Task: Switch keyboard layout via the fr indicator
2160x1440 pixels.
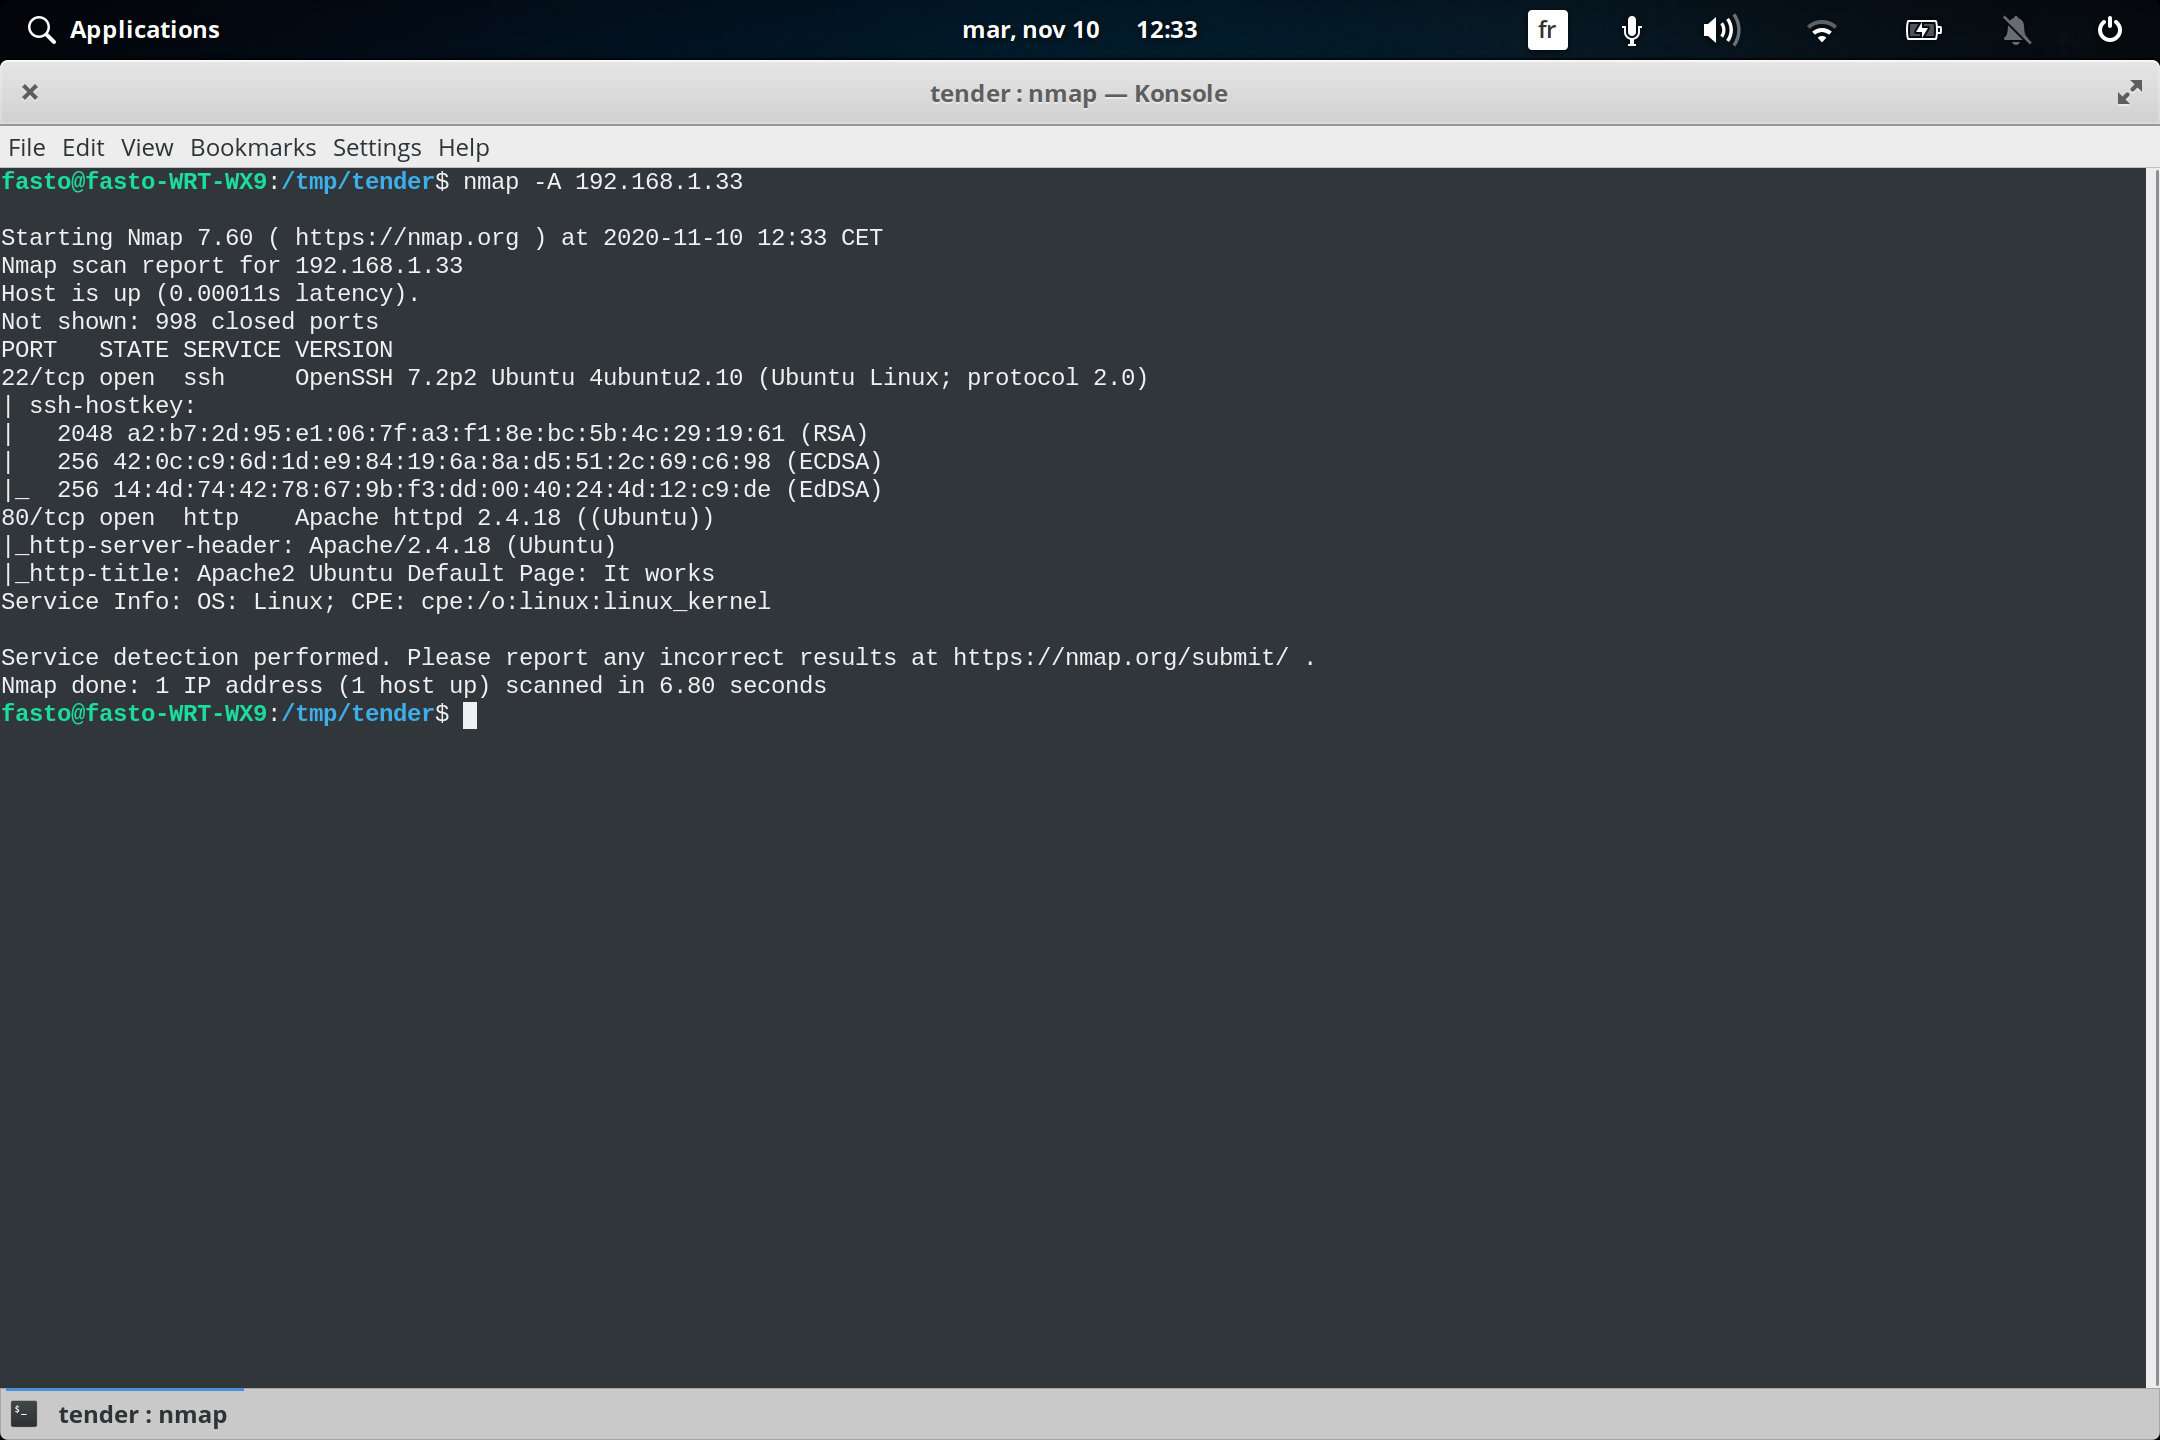Action: click(1546, 30)
